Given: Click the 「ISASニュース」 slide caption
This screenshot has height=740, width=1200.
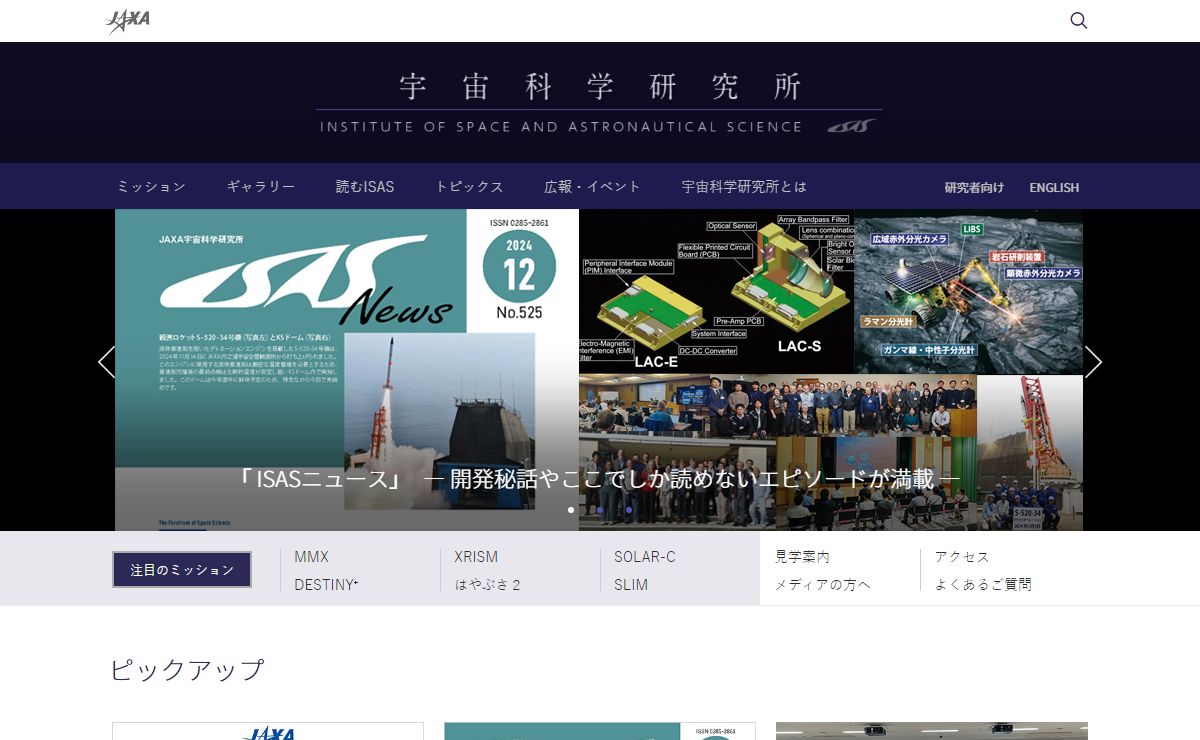Looking at the screenshot, I should click(599, 479).
